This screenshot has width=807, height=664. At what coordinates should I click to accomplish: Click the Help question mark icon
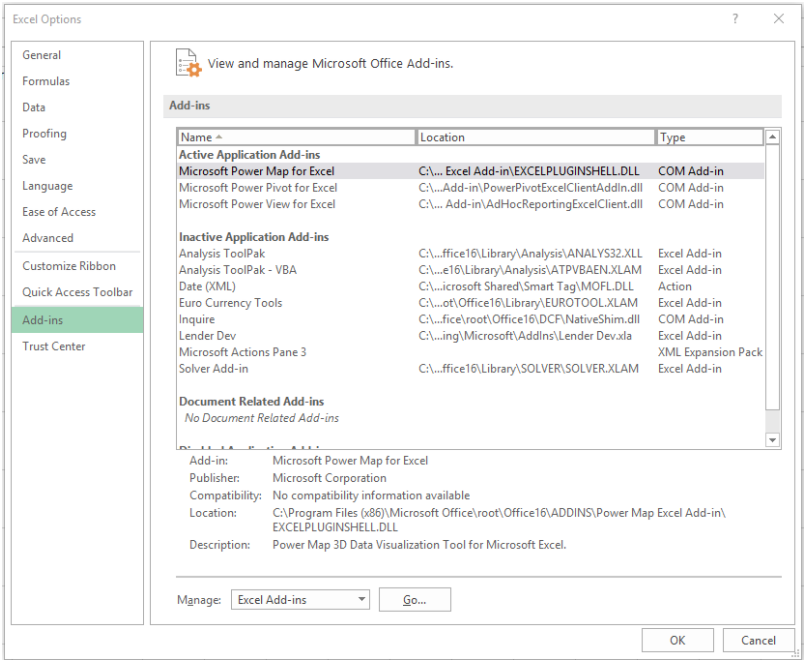pyautogui.click(x=735, y=19)
